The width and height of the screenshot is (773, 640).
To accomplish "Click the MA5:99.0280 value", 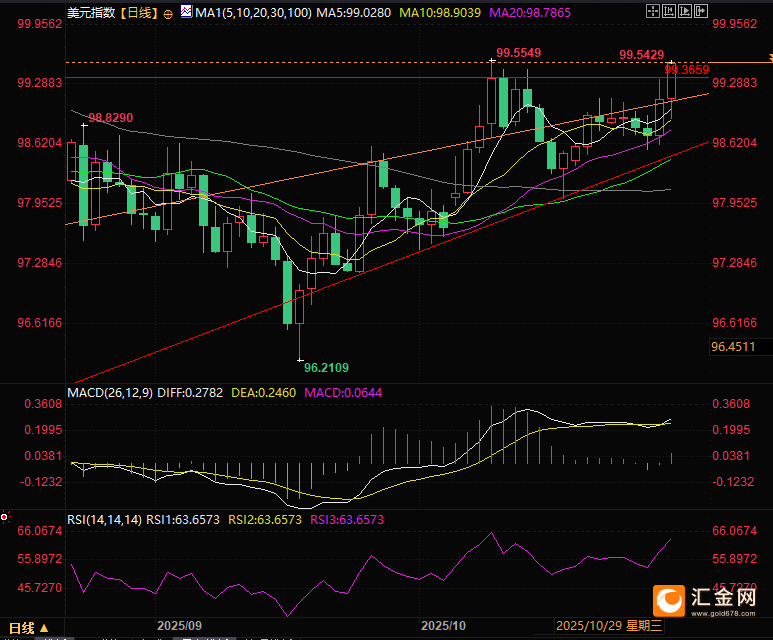I will coord(353,13).
